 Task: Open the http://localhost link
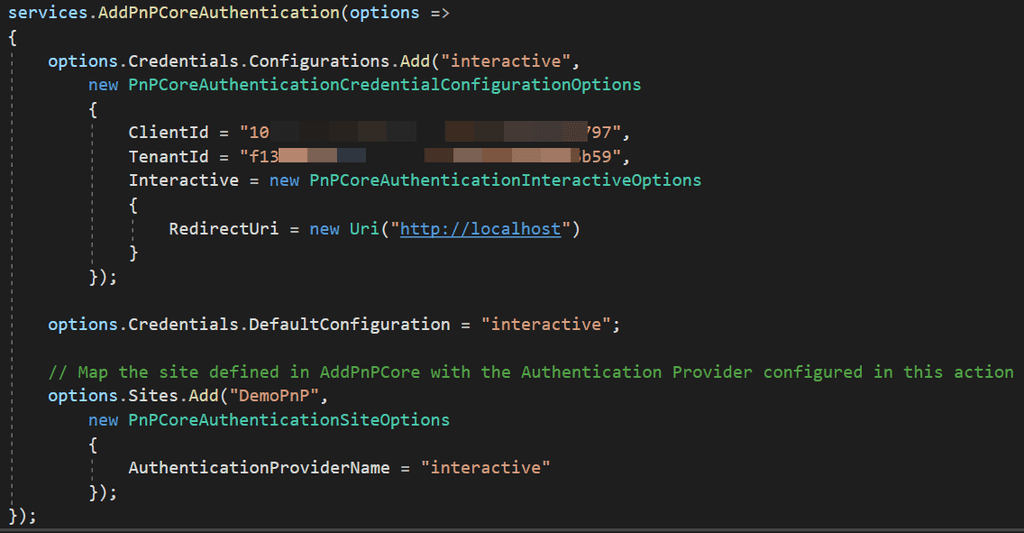click(x=480, y=229)
